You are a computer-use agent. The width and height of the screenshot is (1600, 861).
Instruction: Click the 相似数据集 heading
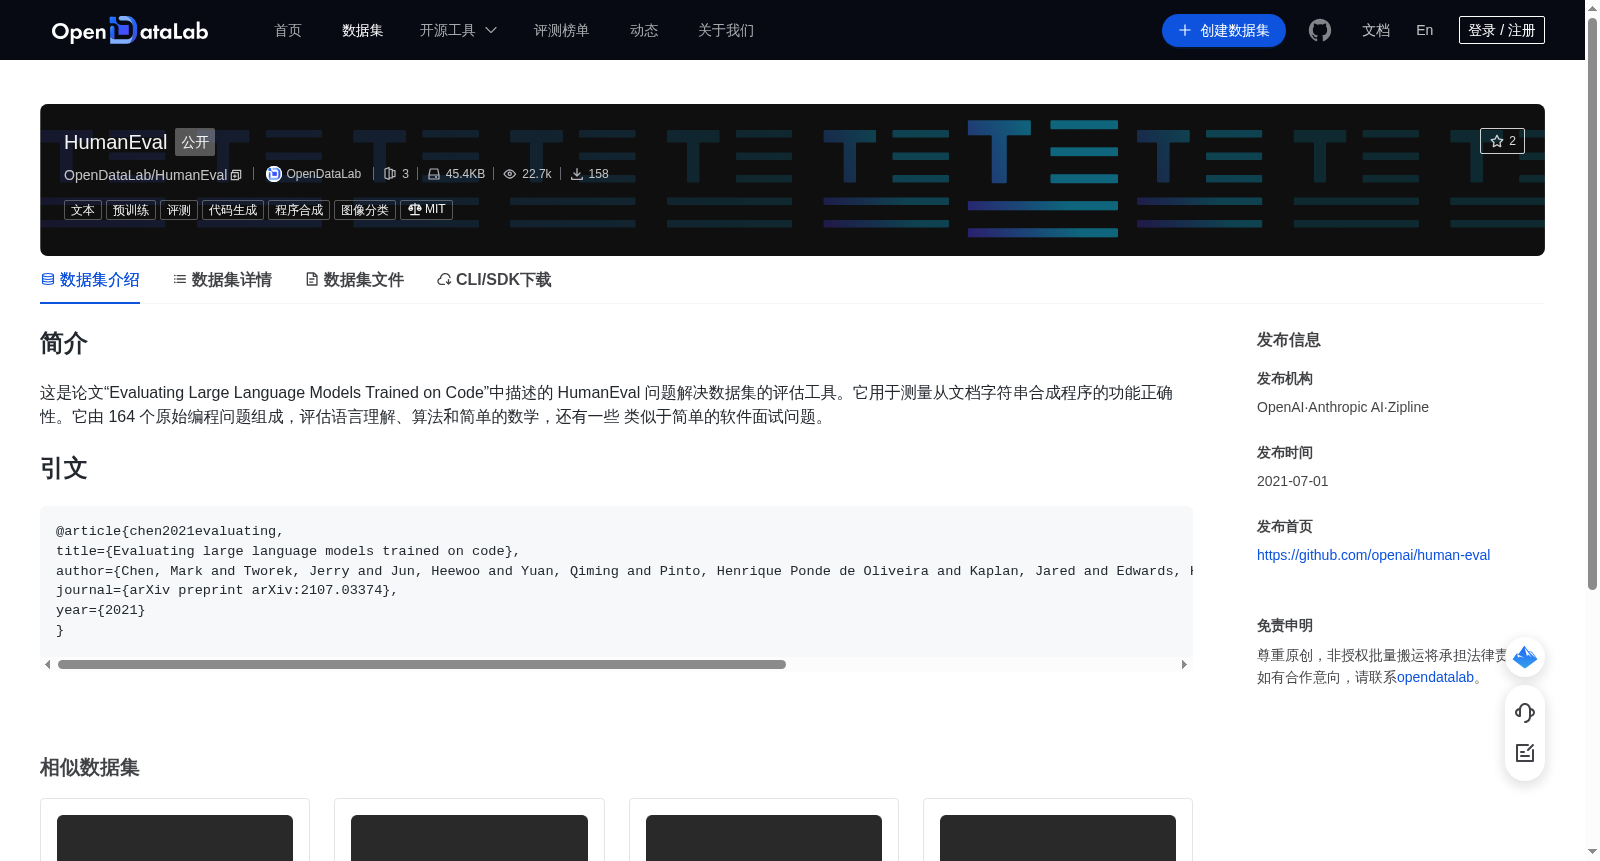(x=90, y=767)
